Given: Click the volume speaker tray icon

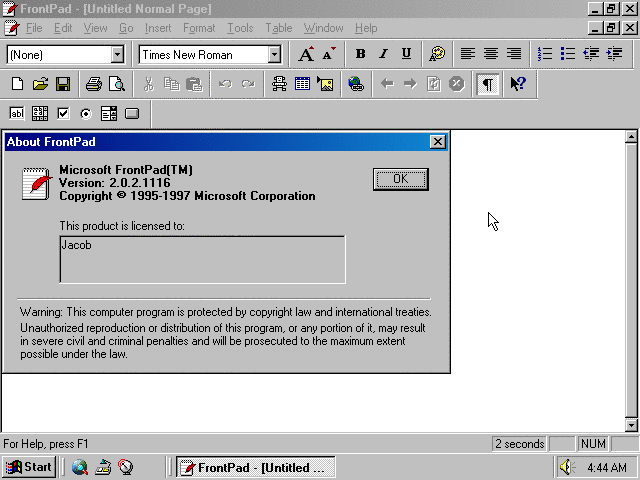Looking at the screenshot, I should [x=567, y=467].
